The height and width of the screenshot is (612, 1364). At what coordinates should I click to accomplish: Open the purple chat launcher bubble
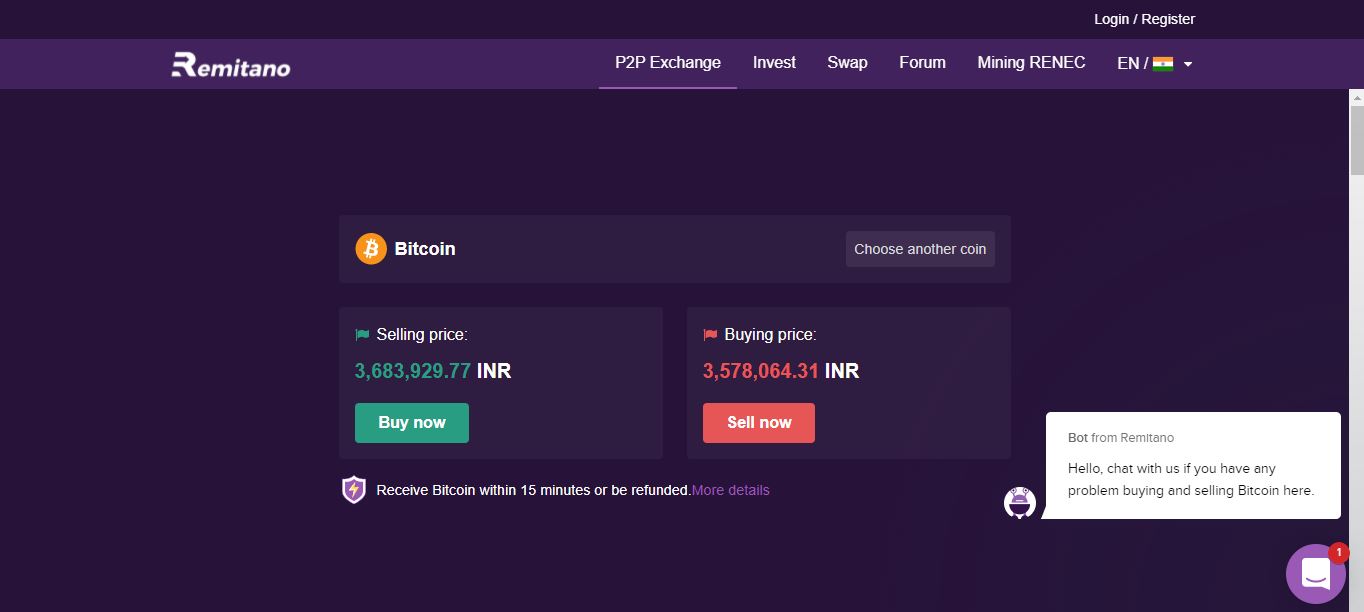tap(1315, 574)
